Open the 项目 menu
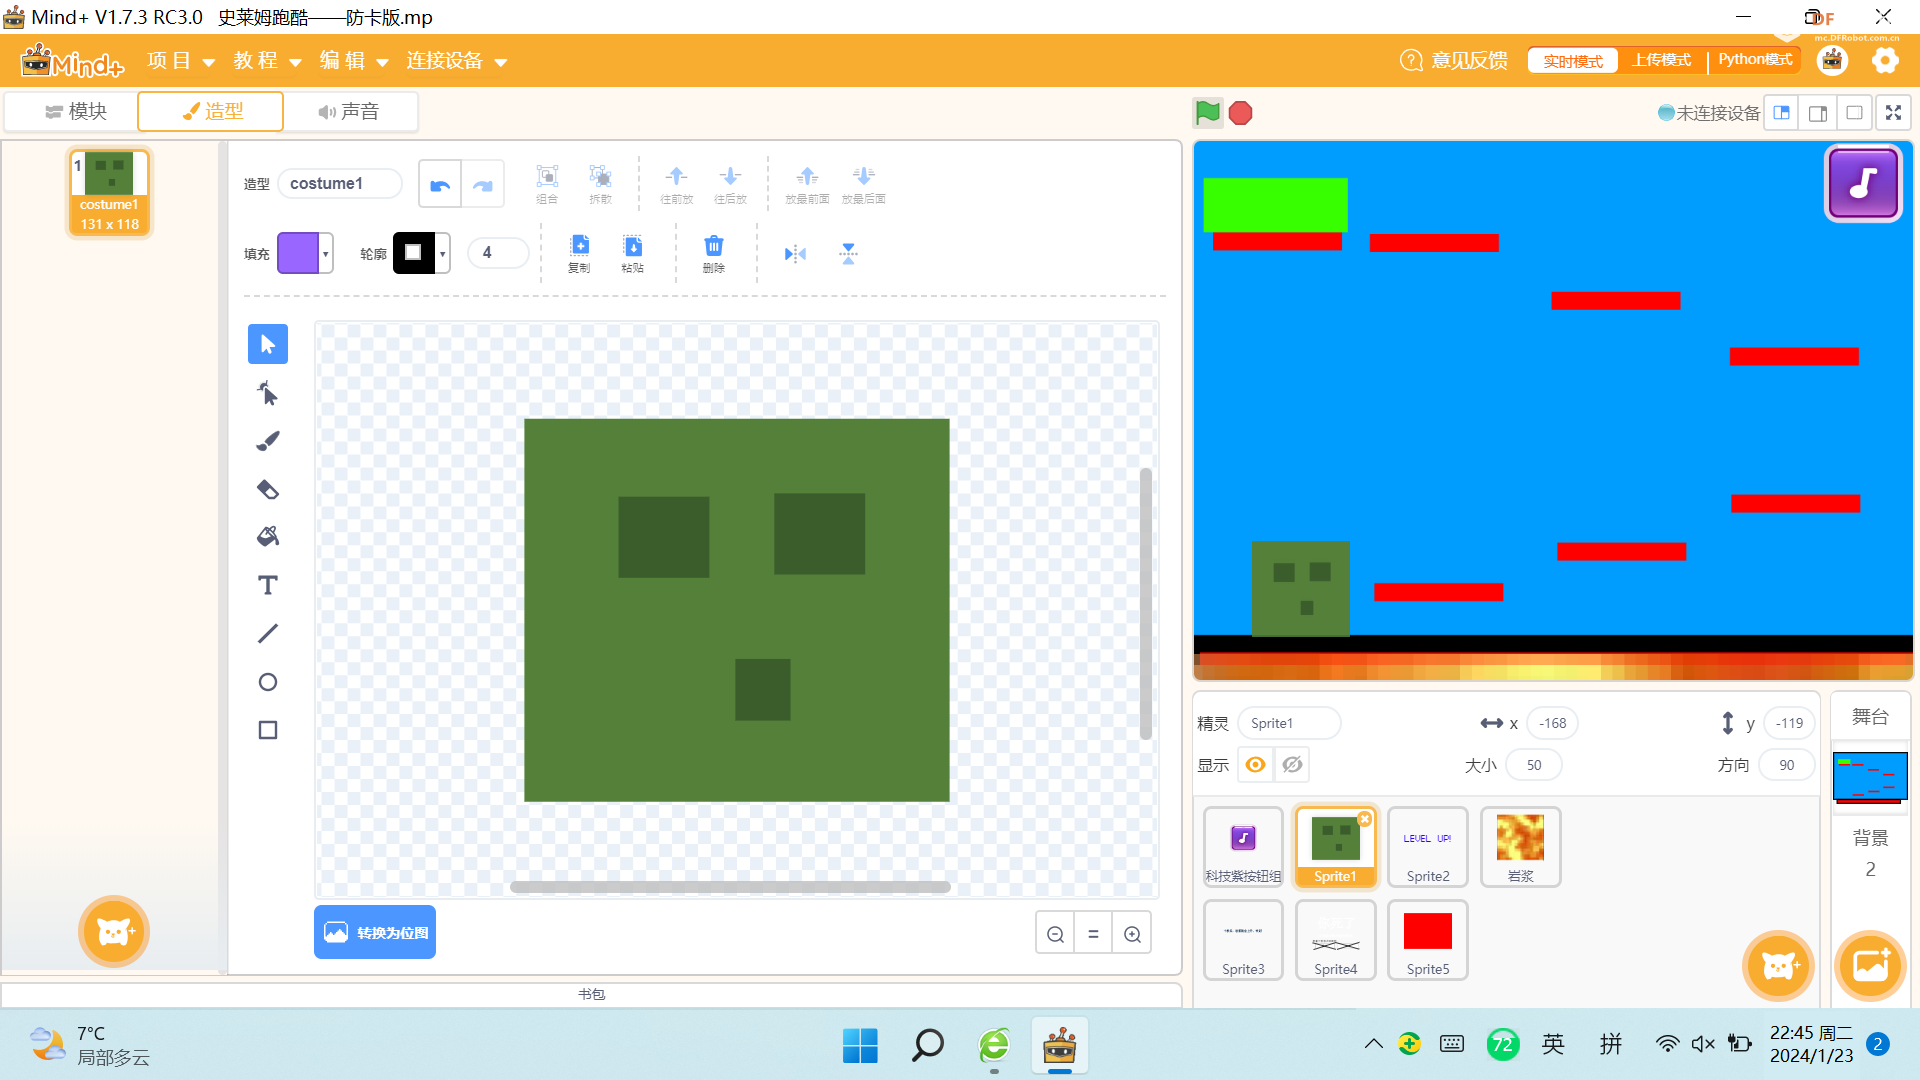This screenshot has width=1920, height=1080. [x=181, y=61]
